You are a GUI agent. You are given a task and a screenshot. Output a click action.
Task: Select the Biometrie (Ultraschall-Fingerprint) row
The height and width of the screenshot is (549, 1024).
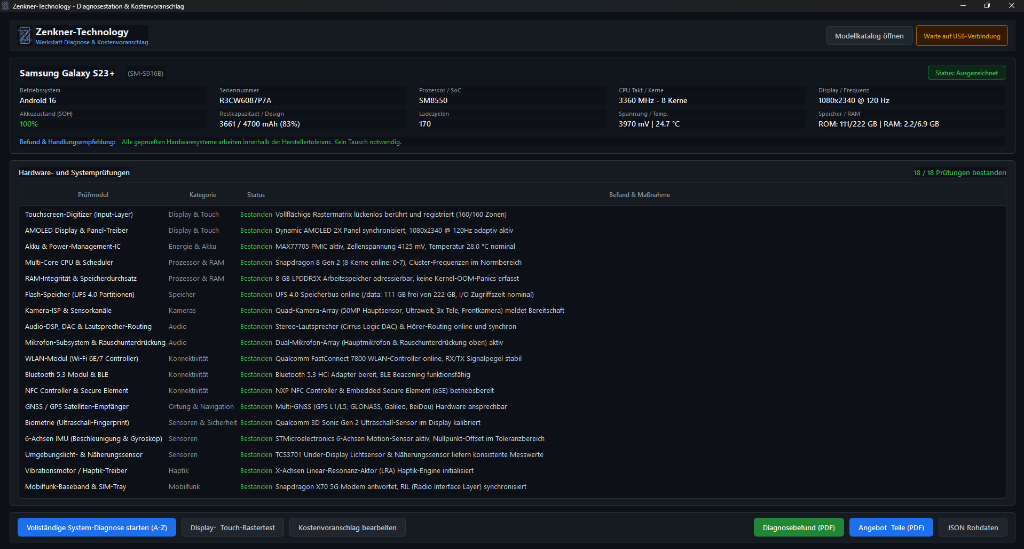pyautogui.click(x=512, y=422)
